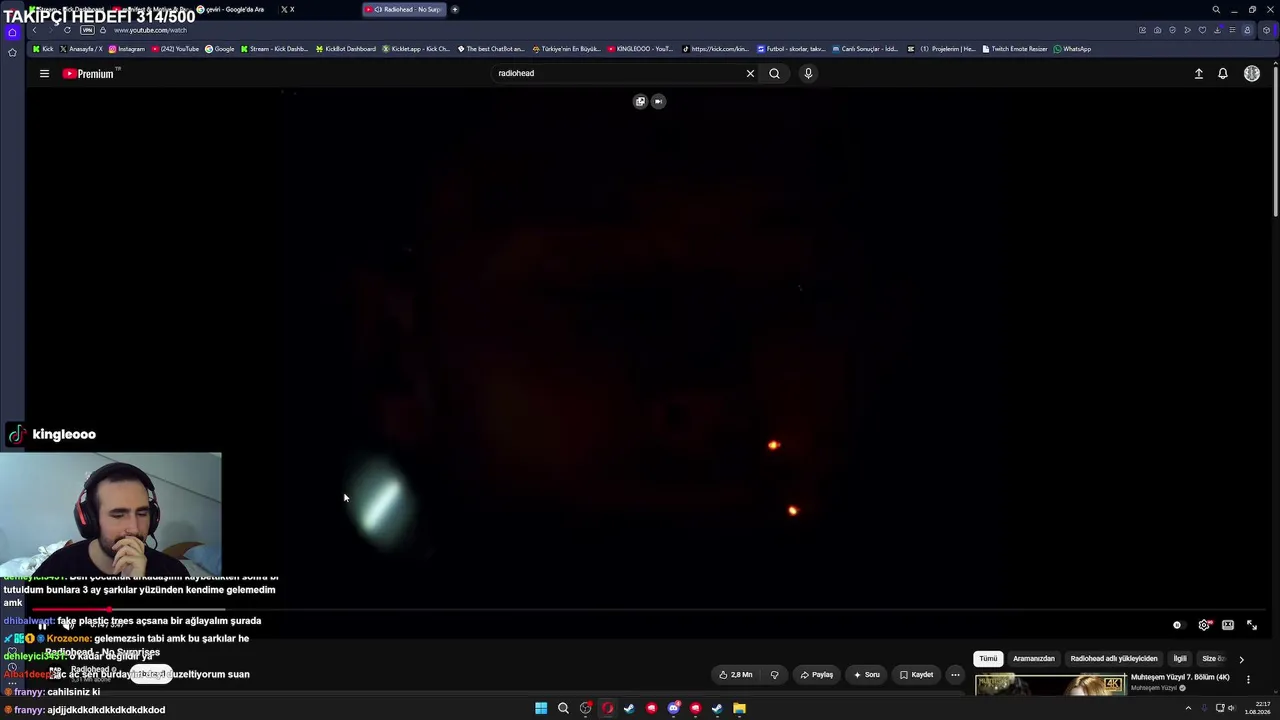Viewport: 1280px width, 720px height.
Task: Select the Aramanızdan filter chip
Action: click(x=1034, y=659)
